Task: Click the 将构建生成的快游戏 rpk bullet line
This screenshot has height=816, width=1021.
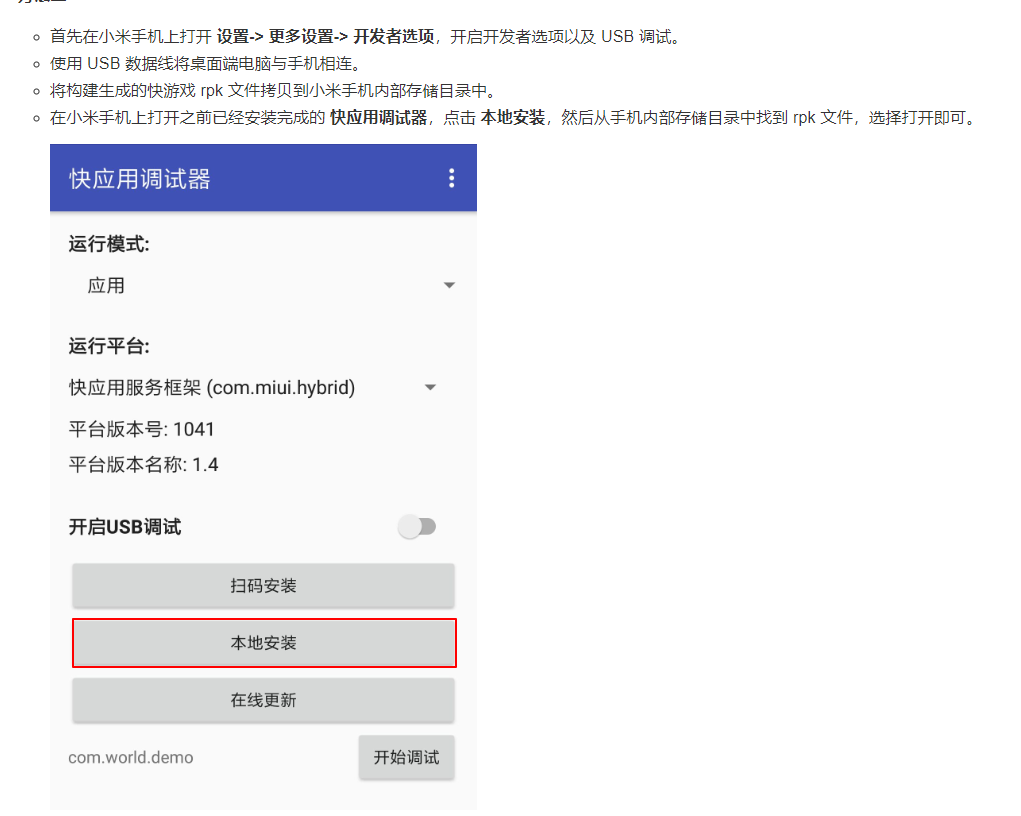Action: point(273,91)
